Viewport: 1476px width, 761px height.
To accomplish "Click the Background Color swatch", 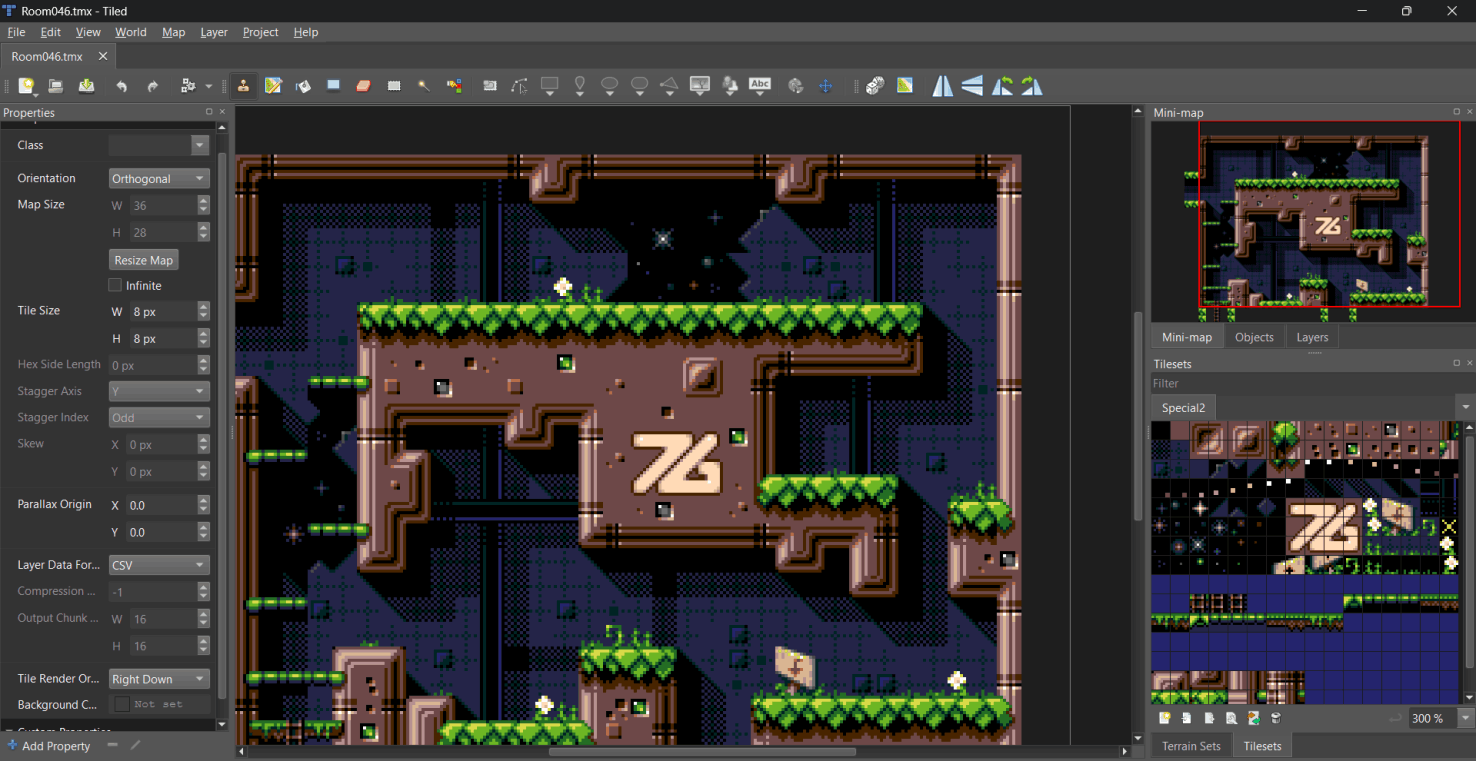I will (122, 705).
